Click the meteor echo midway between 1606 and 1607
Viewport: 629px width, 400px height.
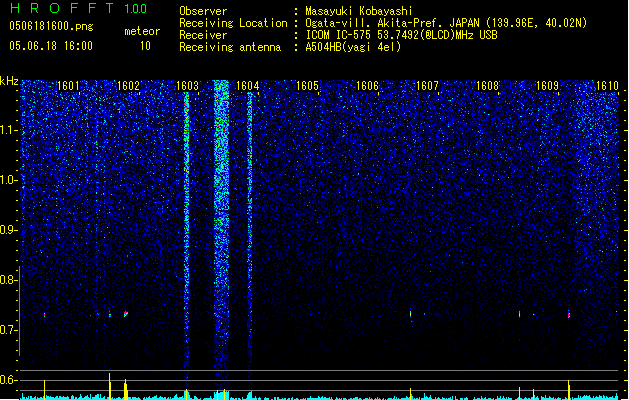[x=410, y=314]
